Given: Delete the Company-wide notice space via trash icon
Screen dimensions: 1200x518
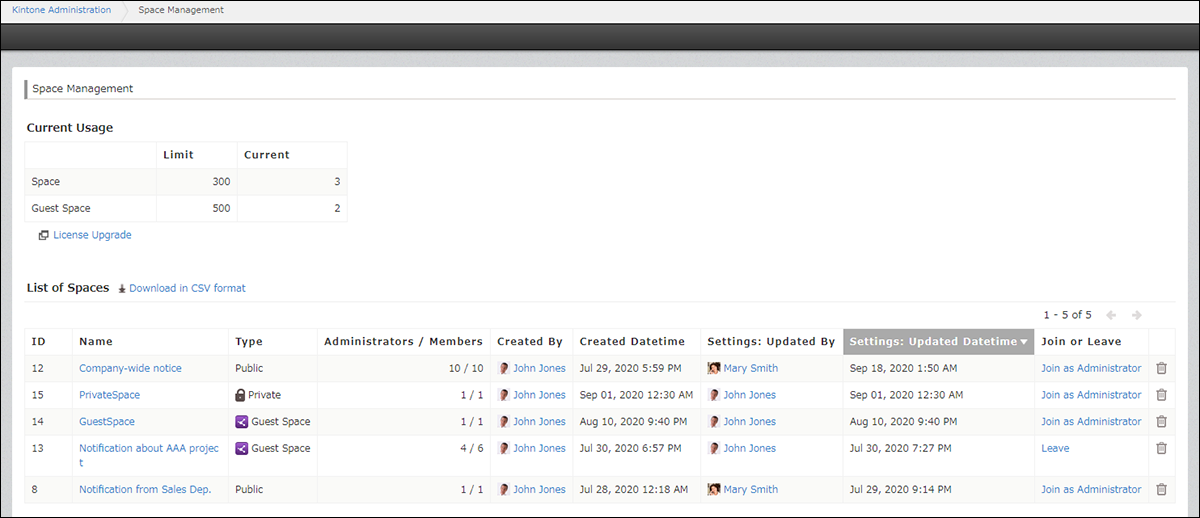Looking at the screenshot, I should 1161,368.
